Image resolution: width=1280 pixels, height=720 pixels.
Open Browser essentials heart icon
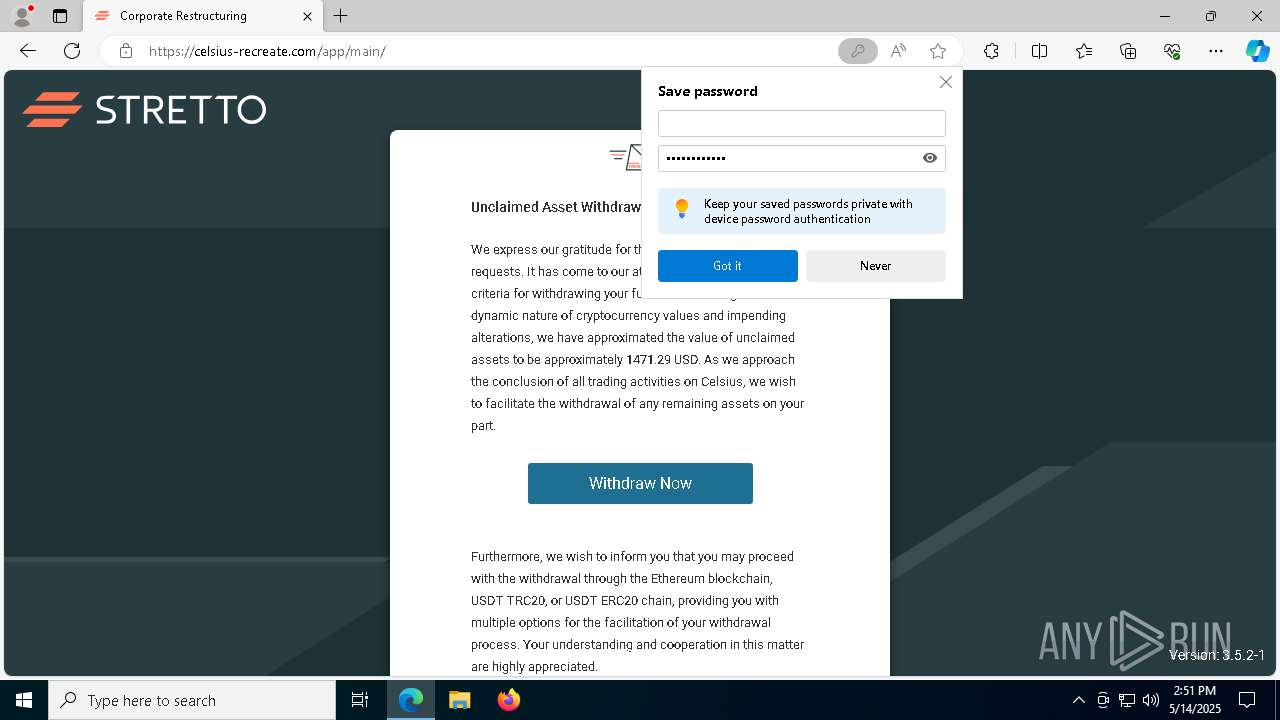pyautogui.click(x=1172, y=51)
